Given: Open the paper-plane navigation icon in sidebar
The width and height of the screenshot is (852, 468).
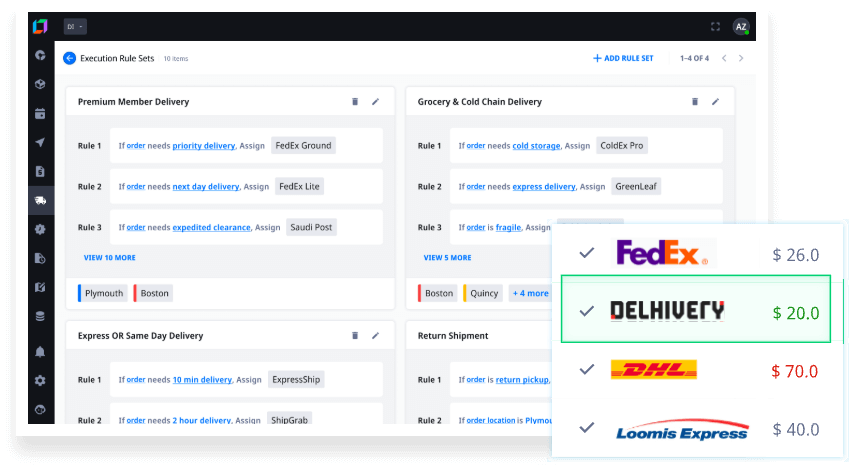Looking at the screenshot, I should coord(40,142).
